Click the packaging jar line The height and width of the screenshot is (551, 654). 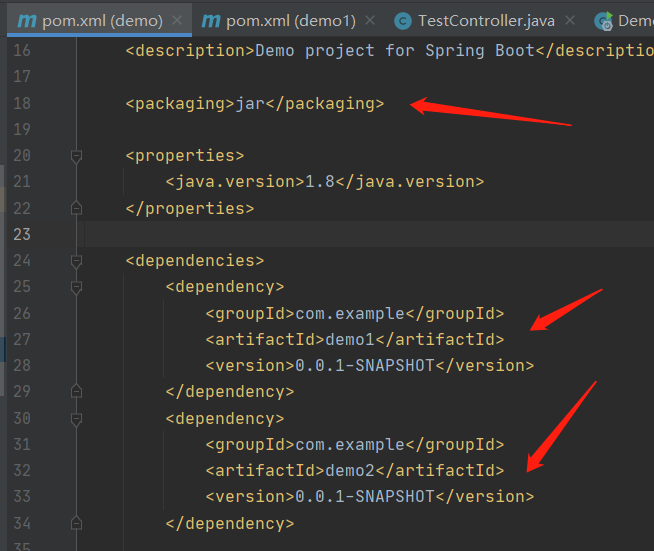point(254,103)
